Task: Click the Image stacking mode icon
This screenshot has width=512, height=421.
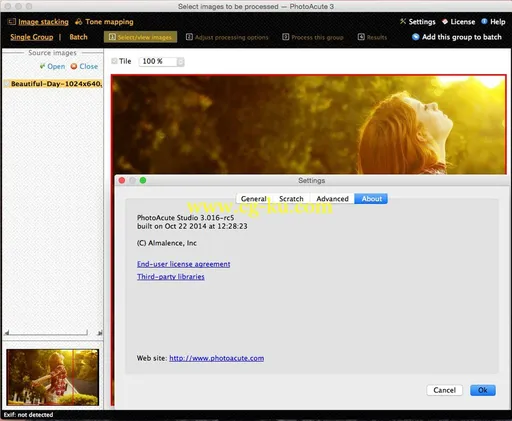Action: 12,22
